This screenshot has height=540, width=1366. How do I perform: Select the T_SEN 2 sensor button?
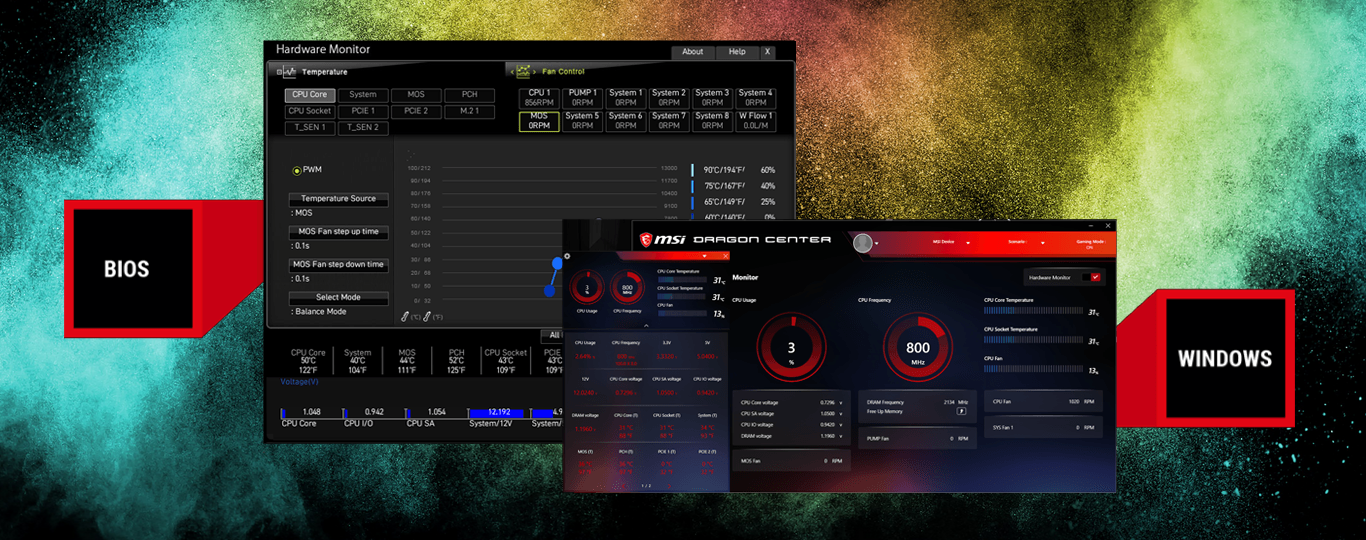click(x=363, y=128)
